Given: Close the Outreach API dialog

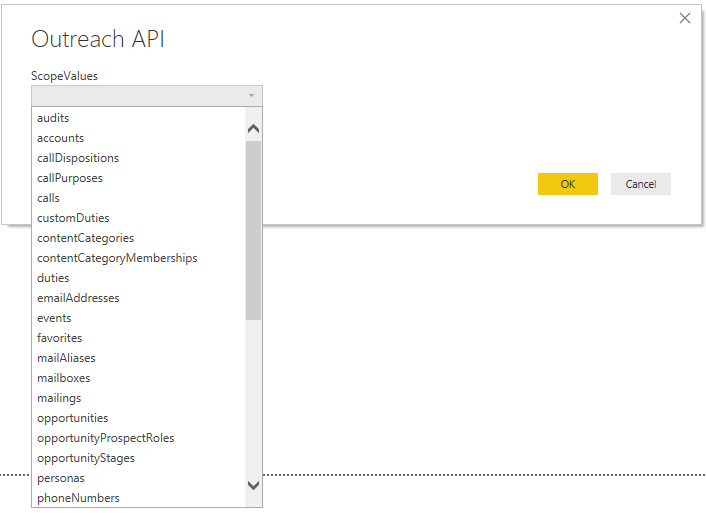Looking at the screenshot, I should click(684, 18).
